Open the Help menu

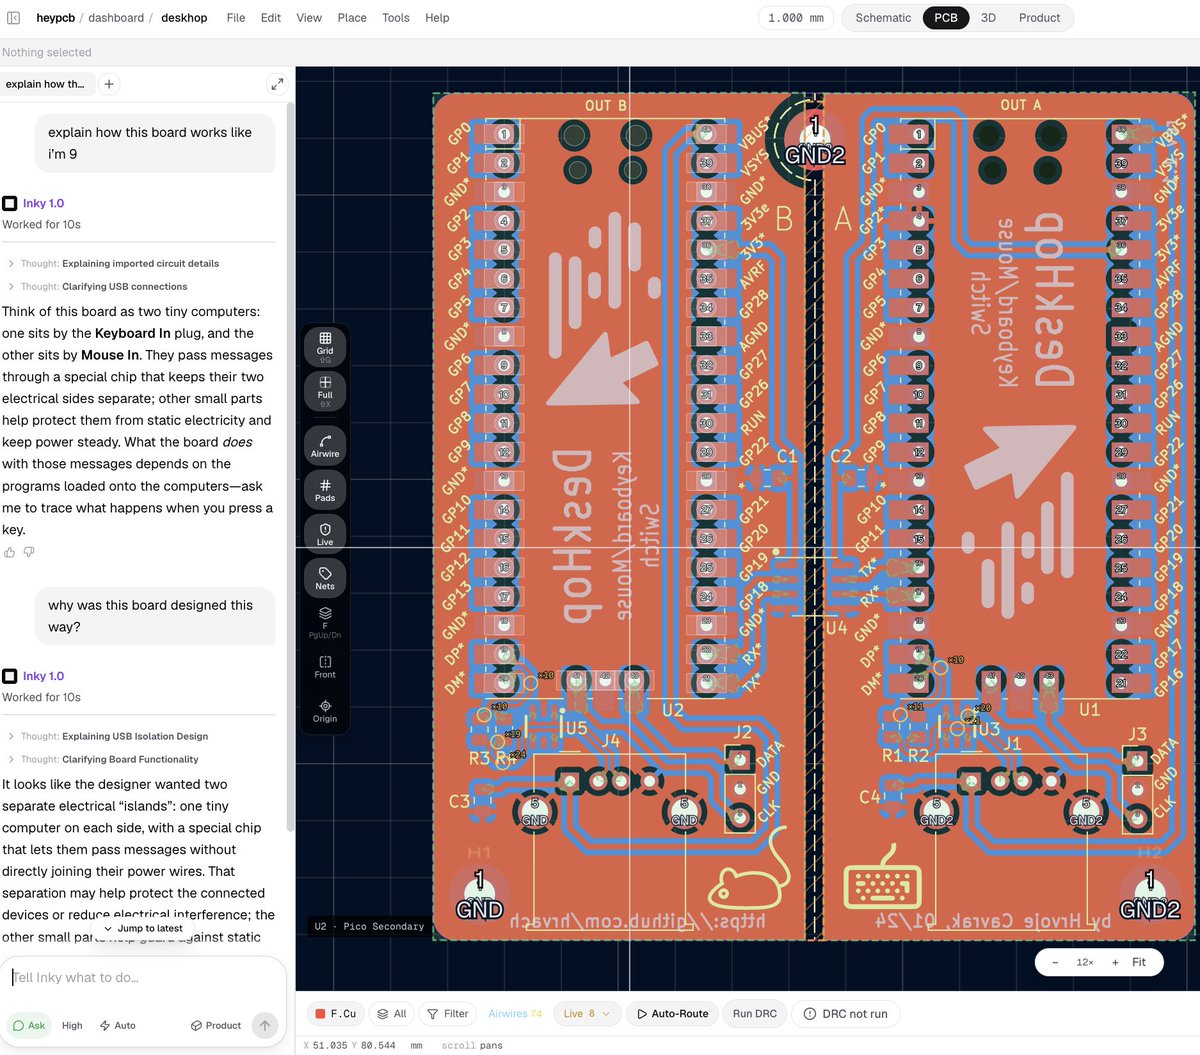click(x=437, y=18)
